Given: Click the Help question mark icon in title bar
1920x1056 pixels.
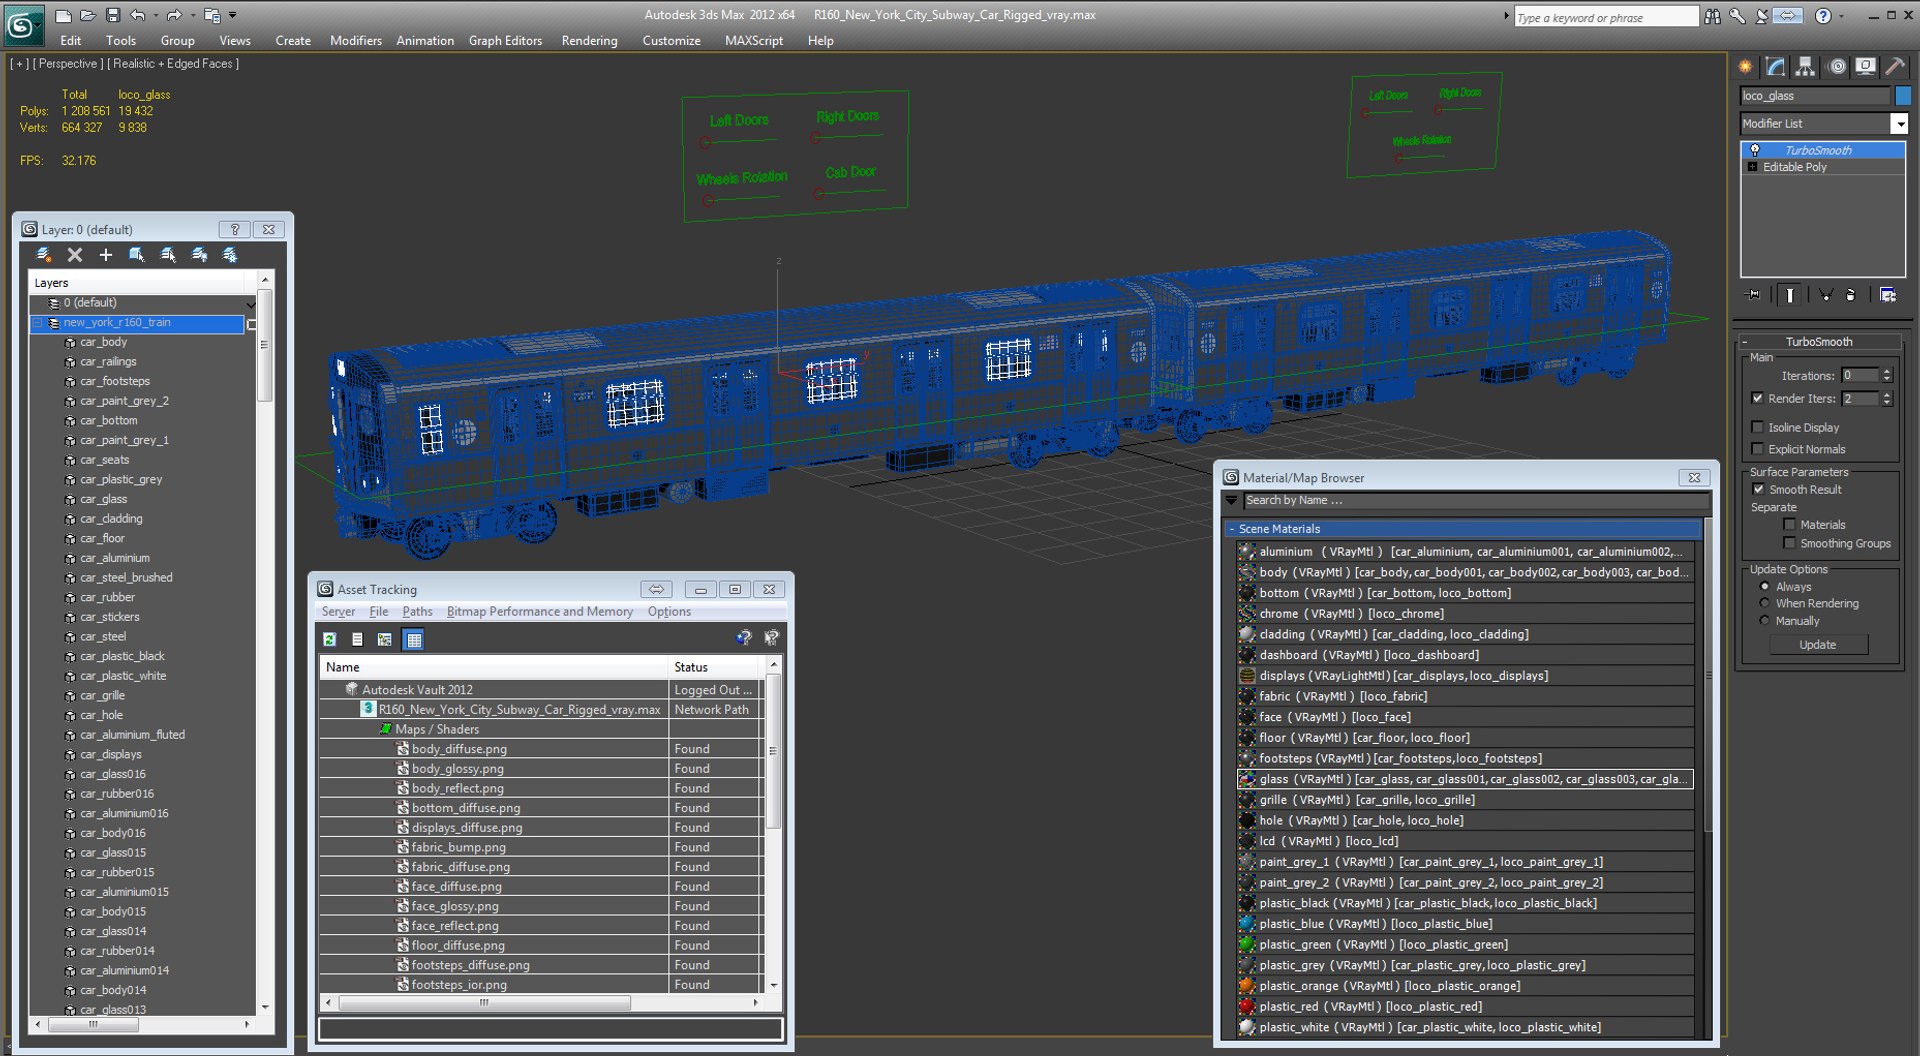Looking at the screenshot, I should tap(1823, 16).
